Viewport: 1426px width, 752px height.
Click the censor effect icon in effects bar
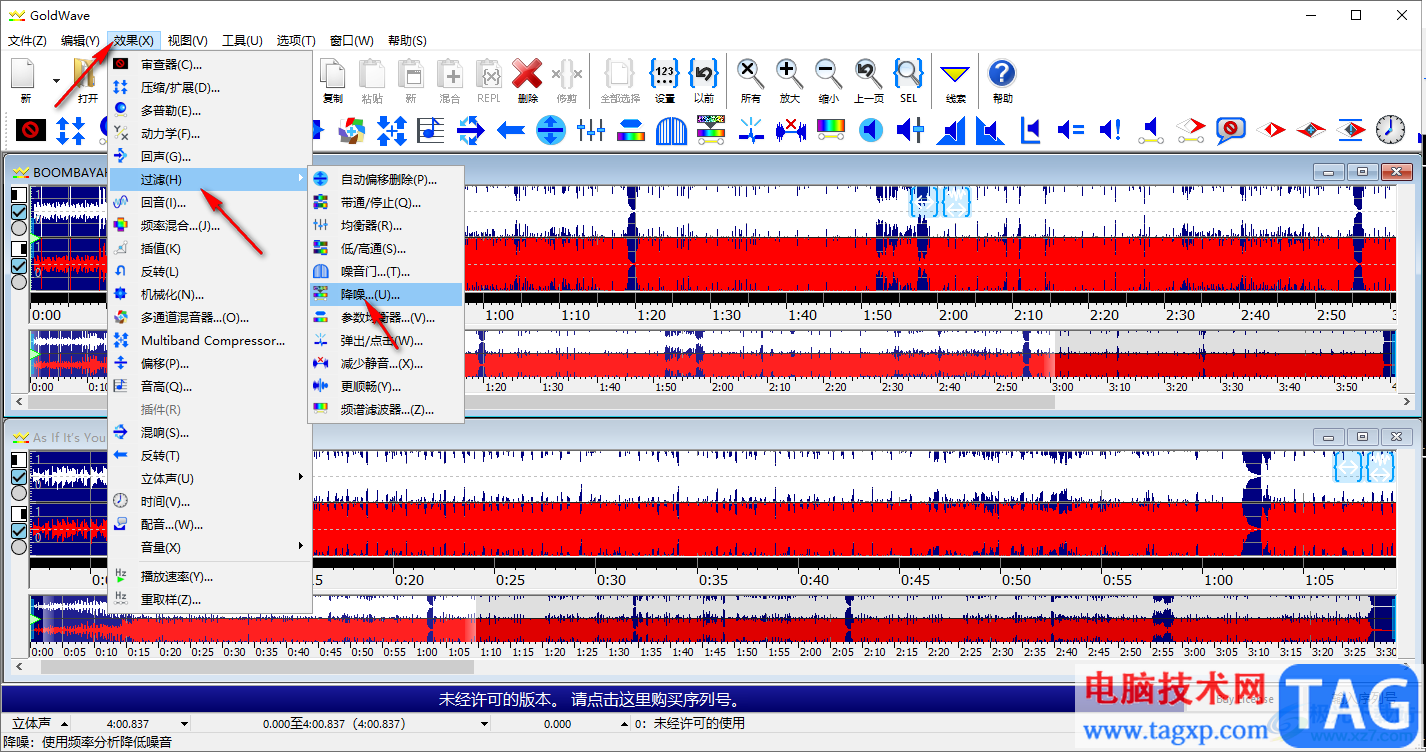tap(31, 130)
